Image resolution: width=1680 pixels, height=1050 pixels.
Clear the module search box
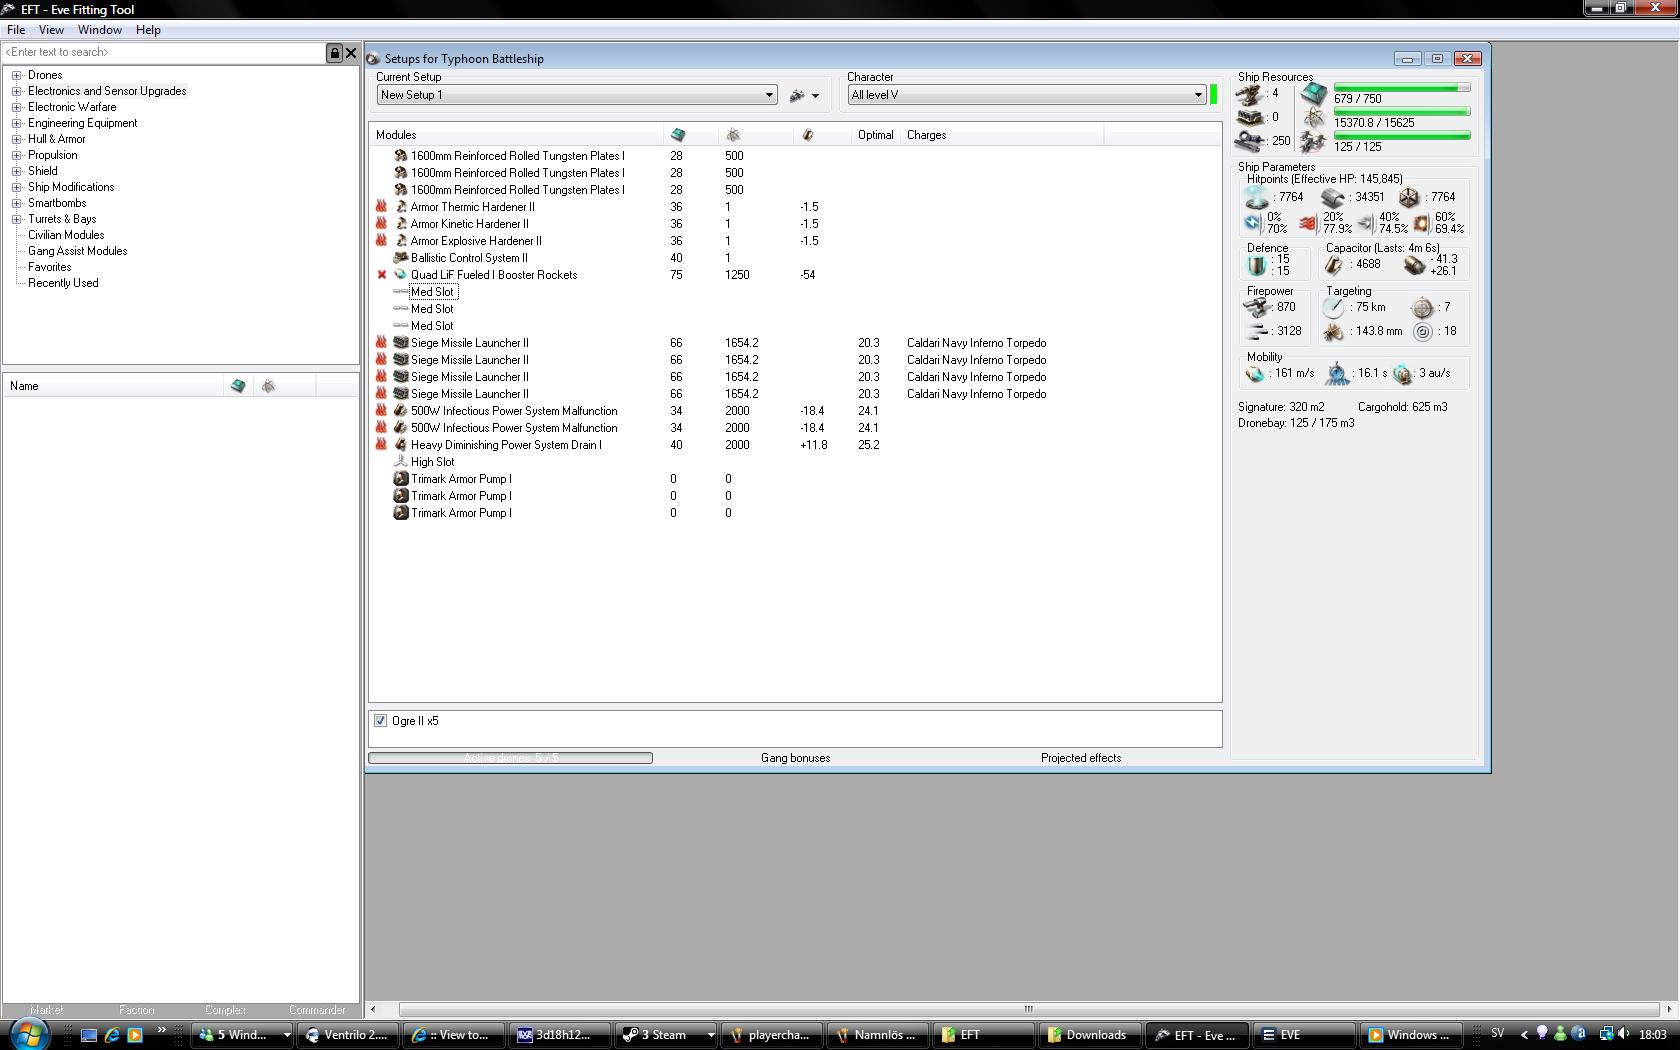[x=351, y=53]
